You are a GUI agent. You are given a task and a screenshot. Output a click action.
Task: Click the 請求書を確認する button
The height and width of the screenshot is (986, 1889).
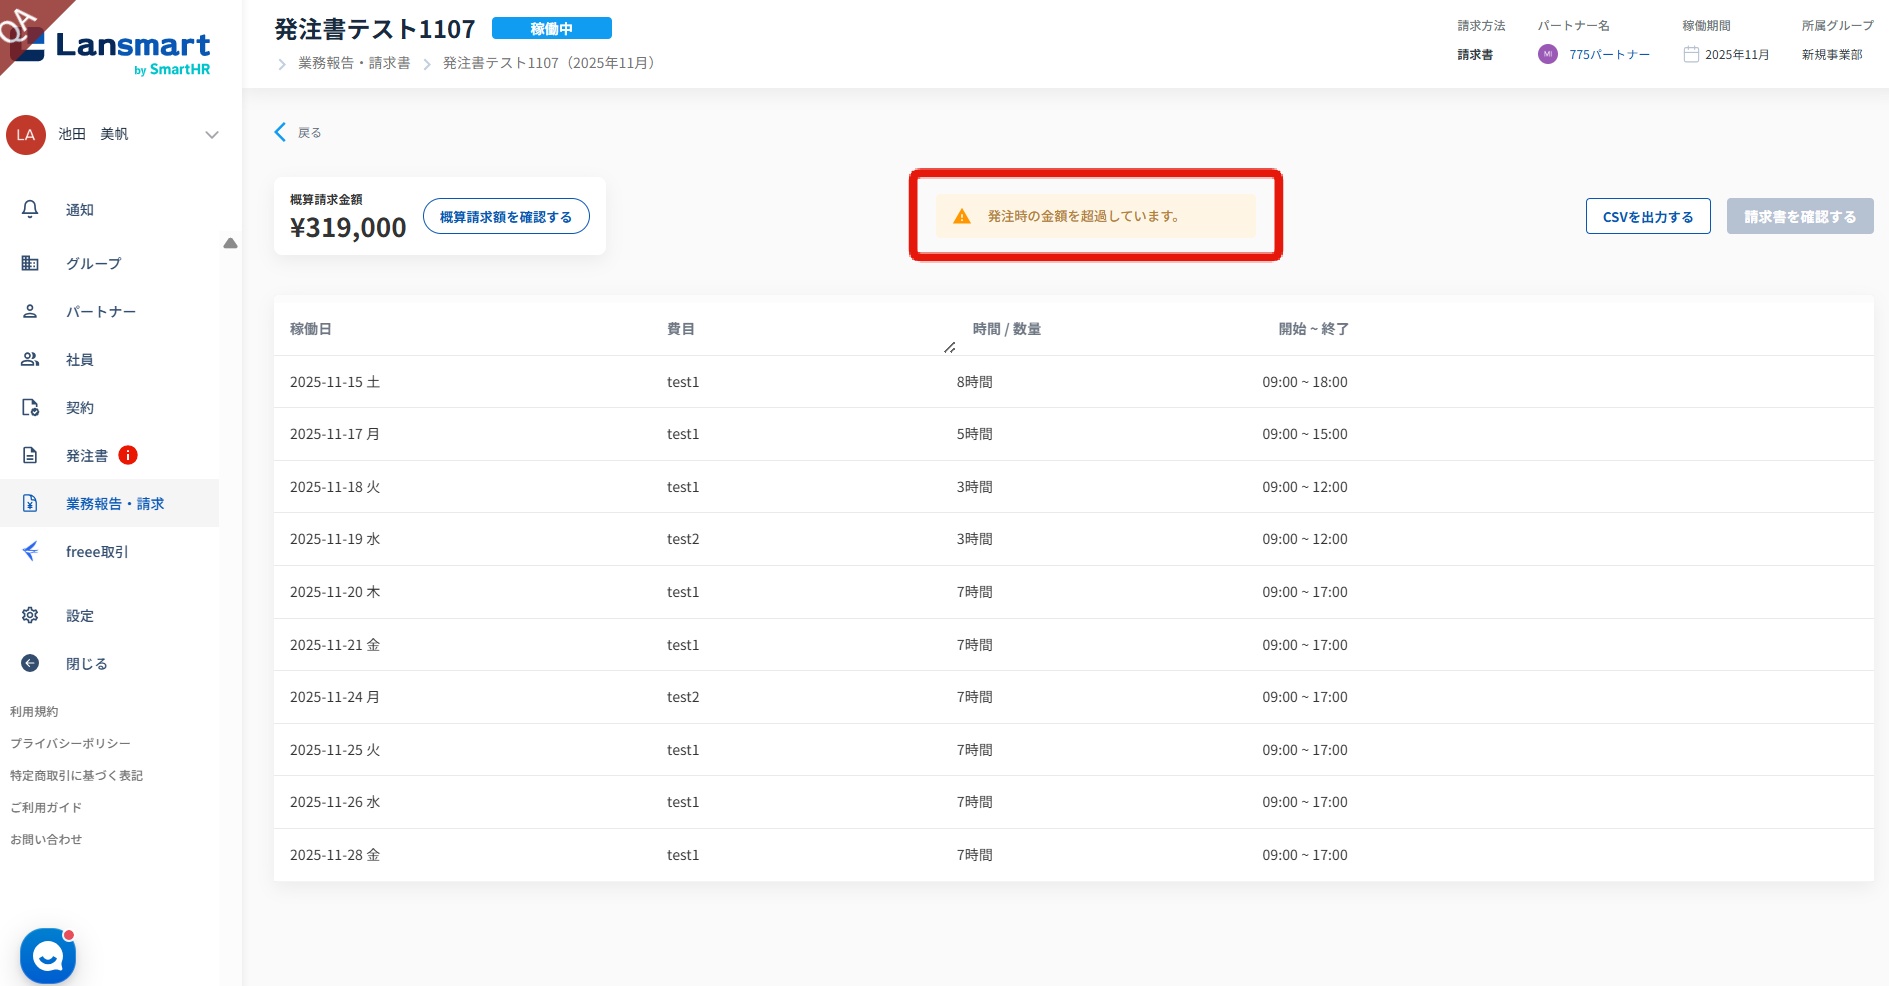pos(1800,217)
